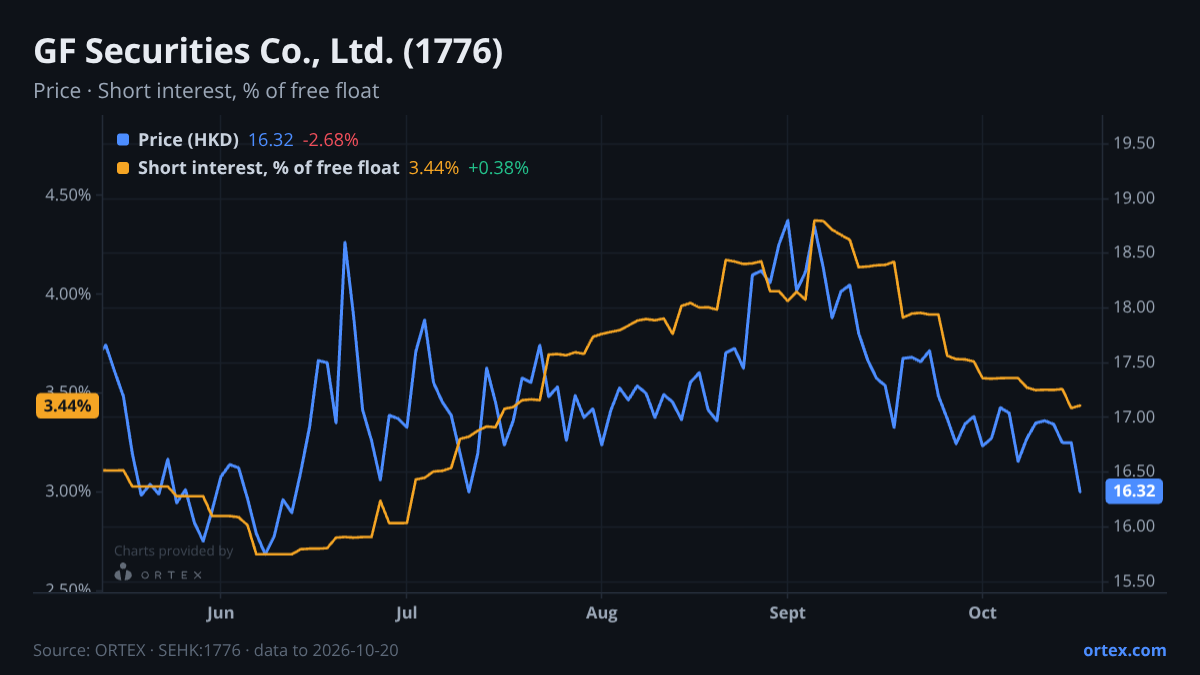Click the 4.50% left axis label
1200x675 pixels.
69,196
